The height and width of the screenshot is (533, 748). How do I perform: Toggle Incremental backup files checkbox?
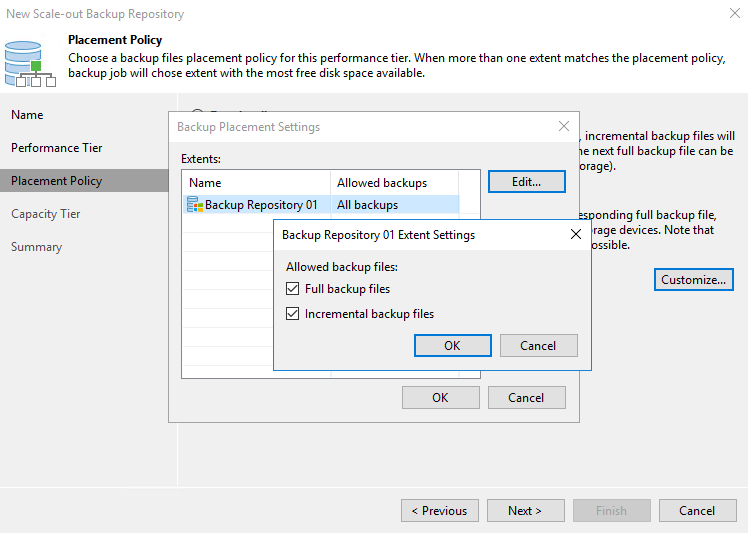point(293,314)
